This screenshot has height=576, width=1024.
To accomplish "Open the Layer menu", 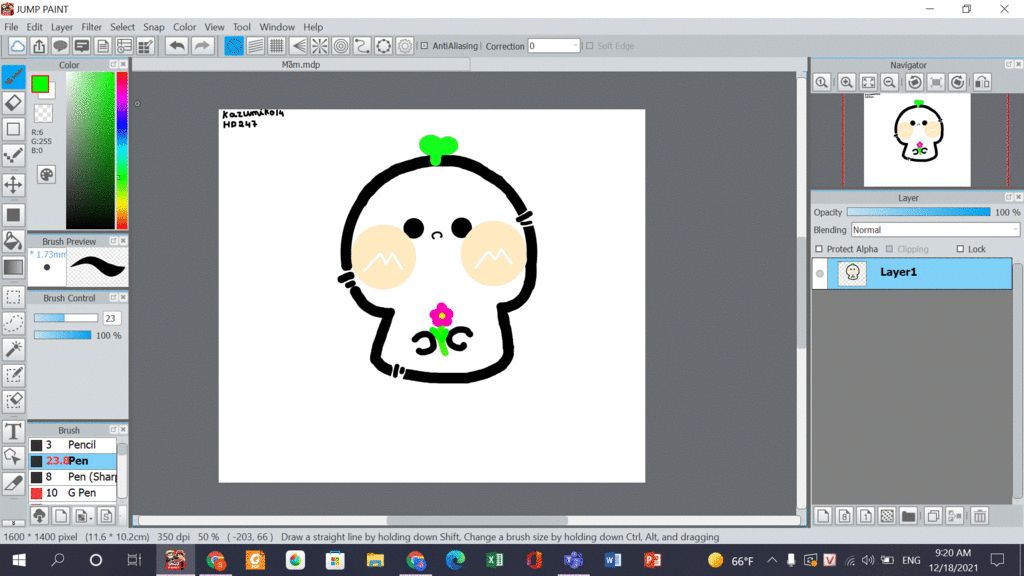I will (x=62, y=27).
